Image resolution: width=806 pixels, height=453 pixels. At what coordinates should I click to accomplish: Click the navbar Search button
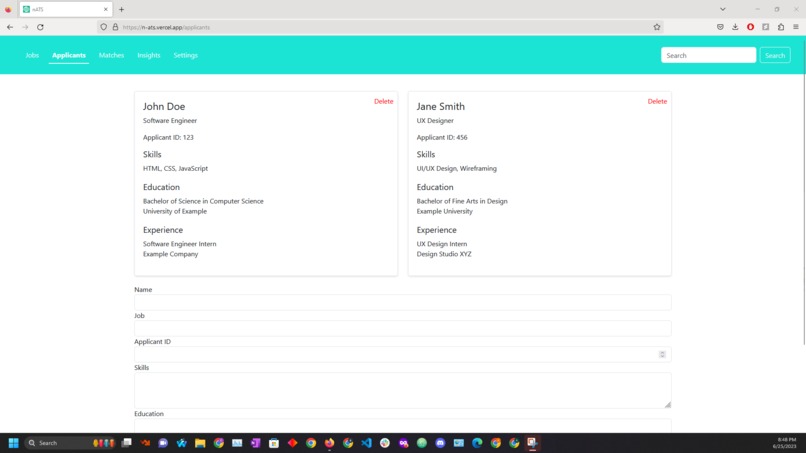[x=775, y=55]
